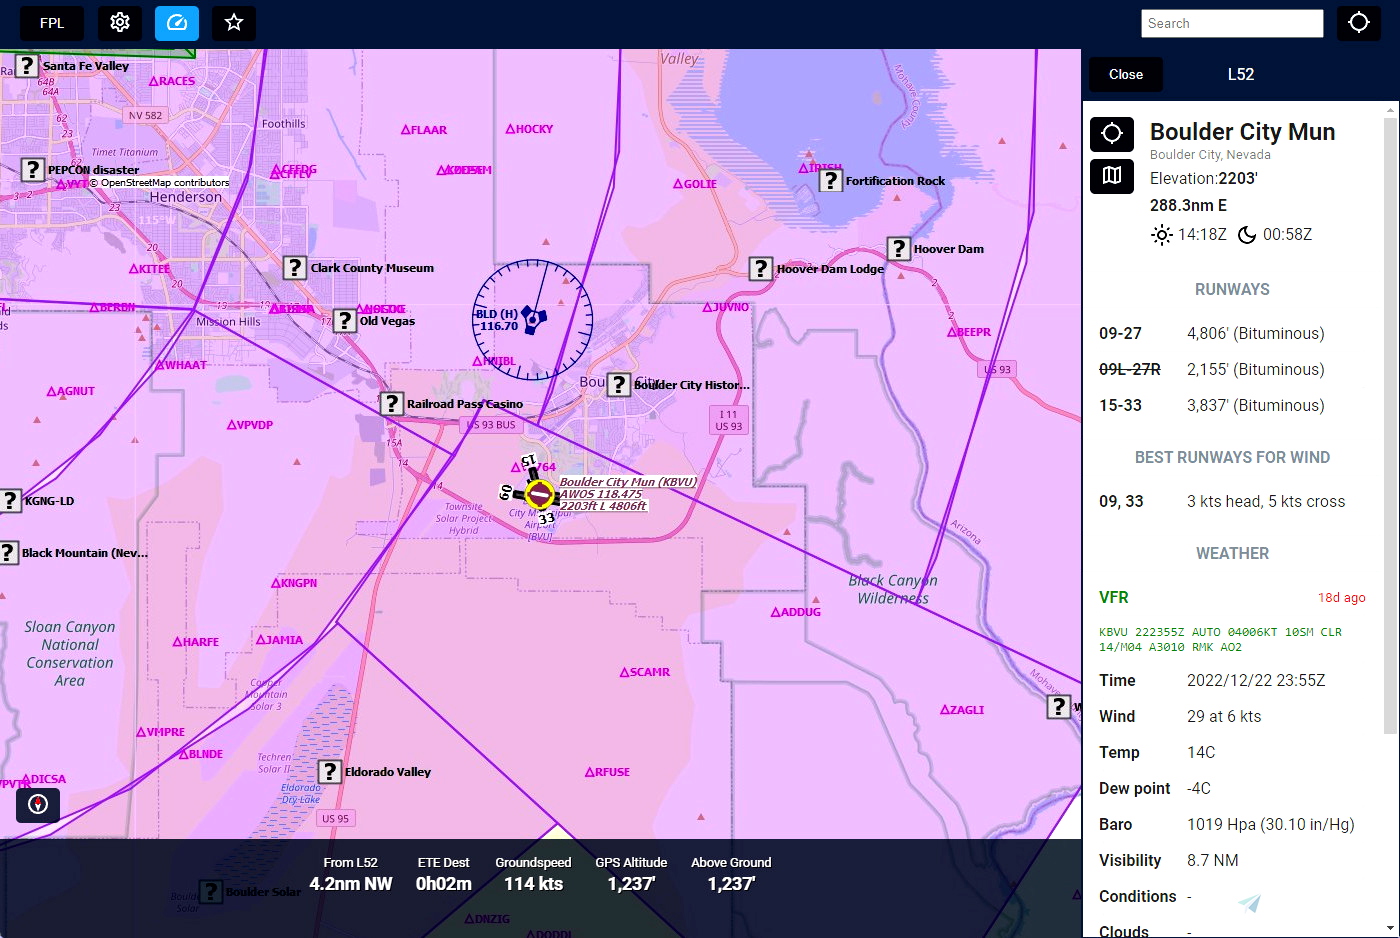
Task: Click runway 09-27 row
Action: point(1232,333)
